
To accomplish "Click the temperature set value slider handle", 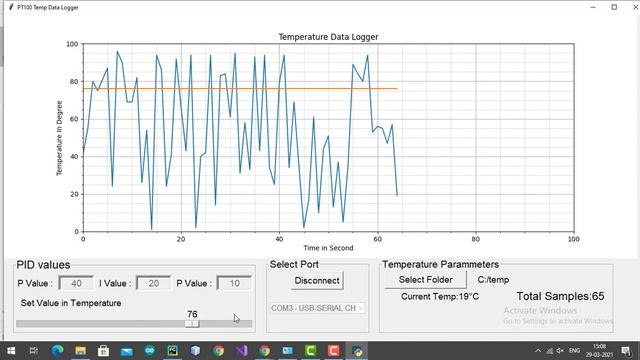I will point(192,324).
